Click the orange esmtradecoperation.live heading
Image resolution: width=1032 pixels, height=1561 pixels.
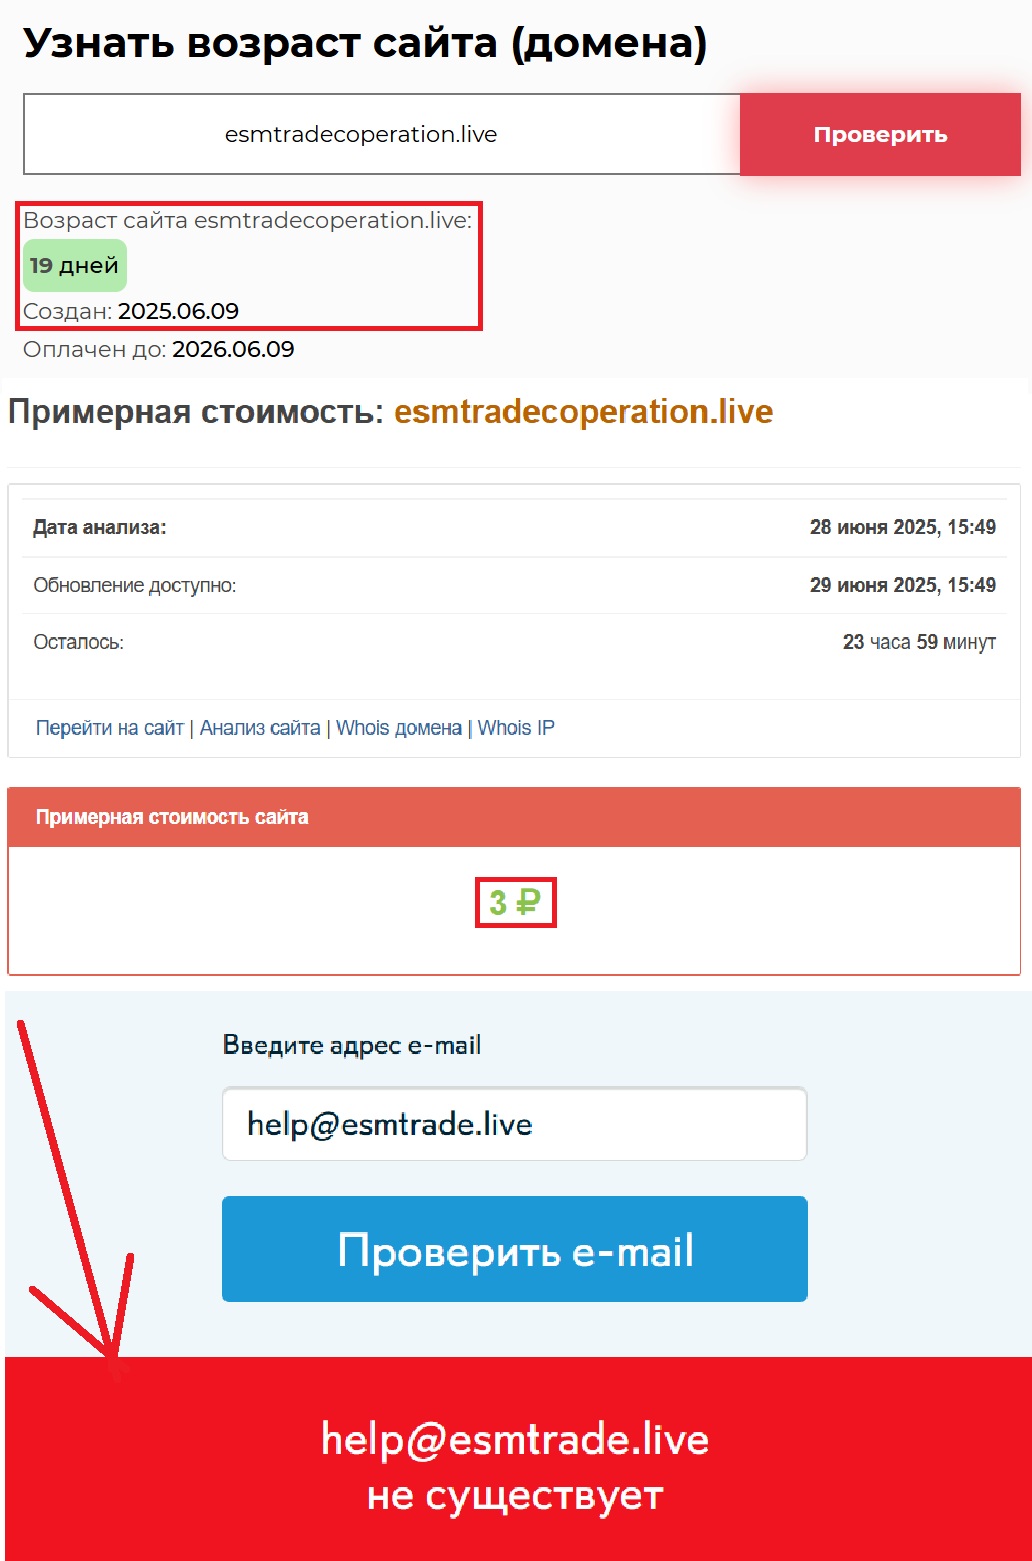(583, 412)
